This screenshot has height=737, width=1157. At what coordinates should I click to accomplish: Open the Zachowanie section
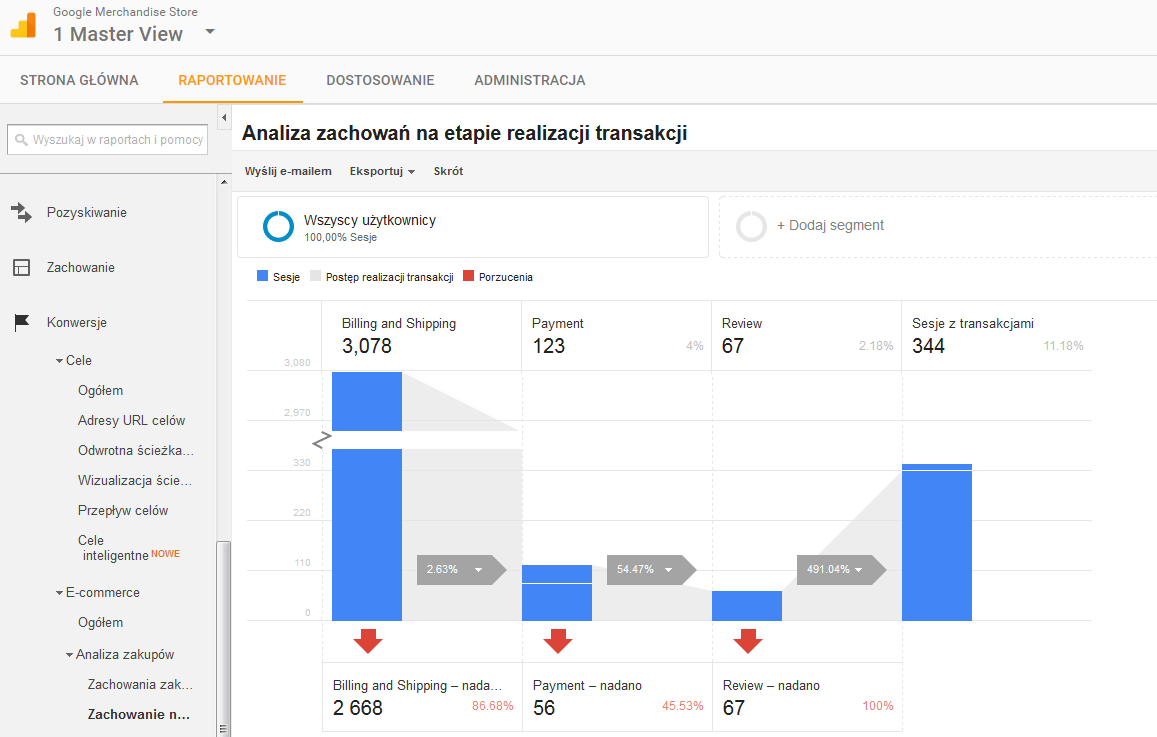[80, 267]
